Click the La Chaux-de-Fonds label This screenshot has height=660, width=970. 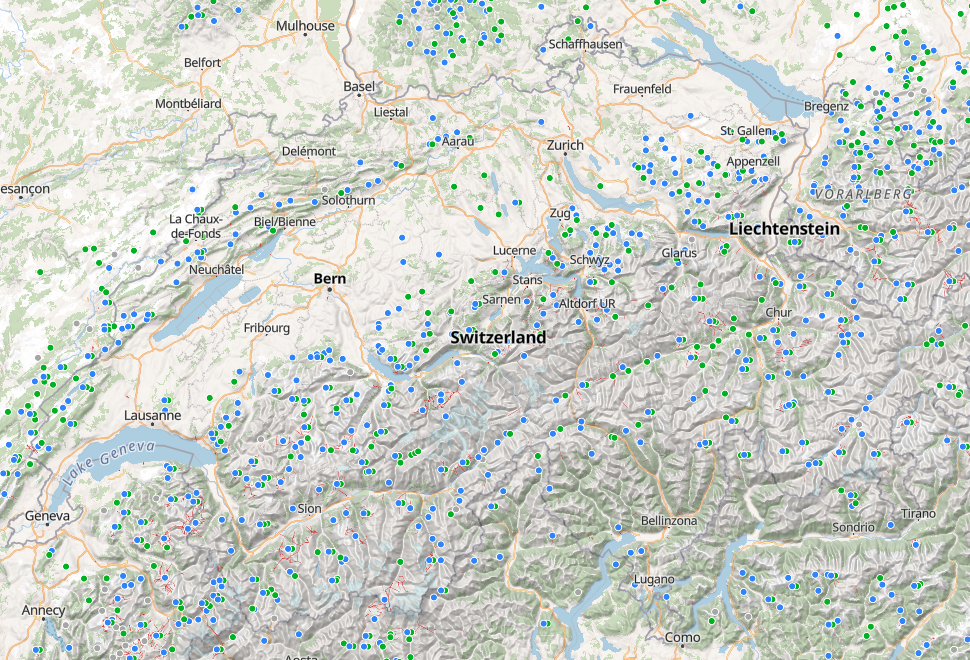pos(195,226)
